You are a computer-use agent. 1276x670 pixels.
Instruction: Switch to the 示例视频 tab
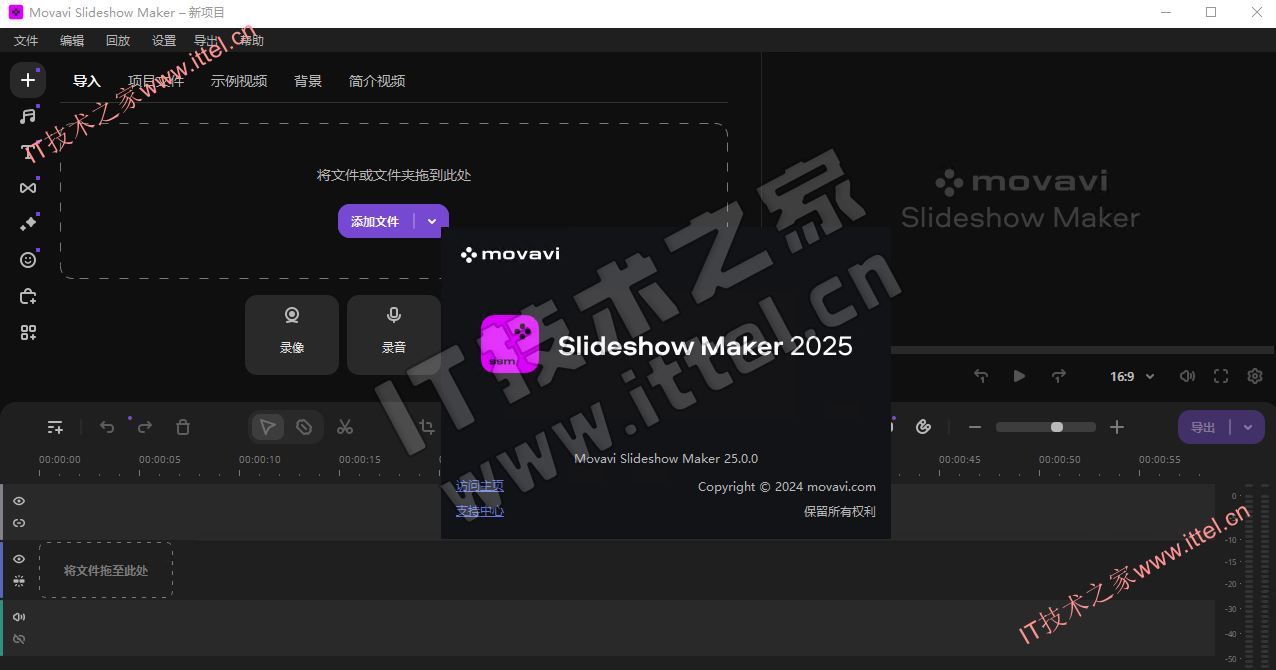pyautogui.click(x=239, y=81)
